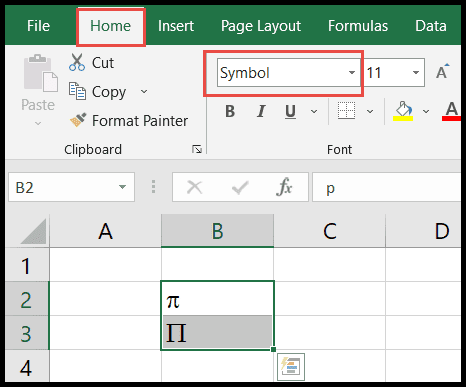
Task: Click the Copy icon
Action: click(77, 91)
